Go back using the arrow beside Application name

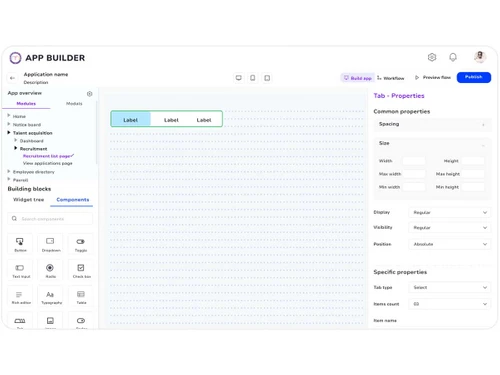tap(12, 78)
